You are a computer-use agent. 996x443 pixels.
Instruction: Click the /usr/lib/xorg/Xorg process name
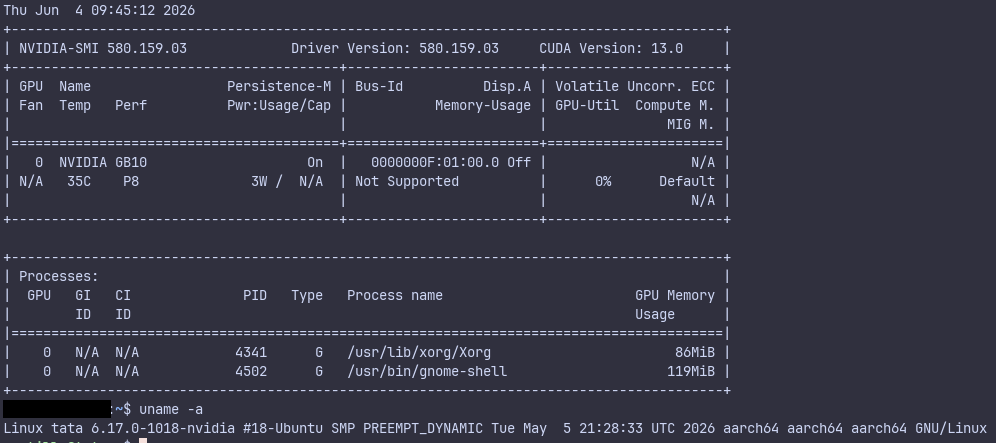coord(419,353)
